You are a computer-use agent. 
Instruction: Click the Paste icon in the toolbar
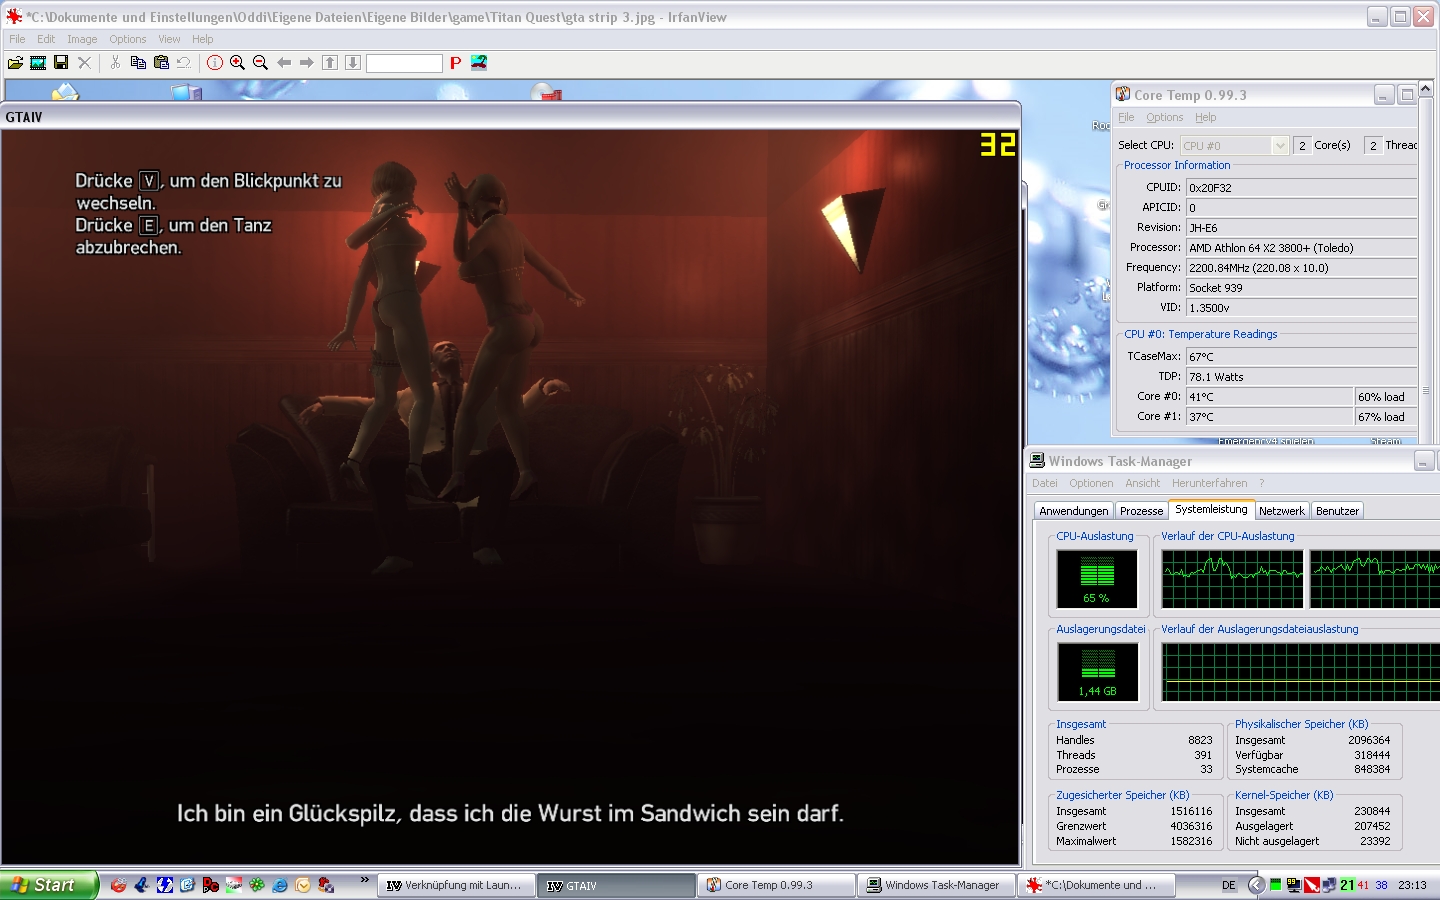[x=161, y=63]
